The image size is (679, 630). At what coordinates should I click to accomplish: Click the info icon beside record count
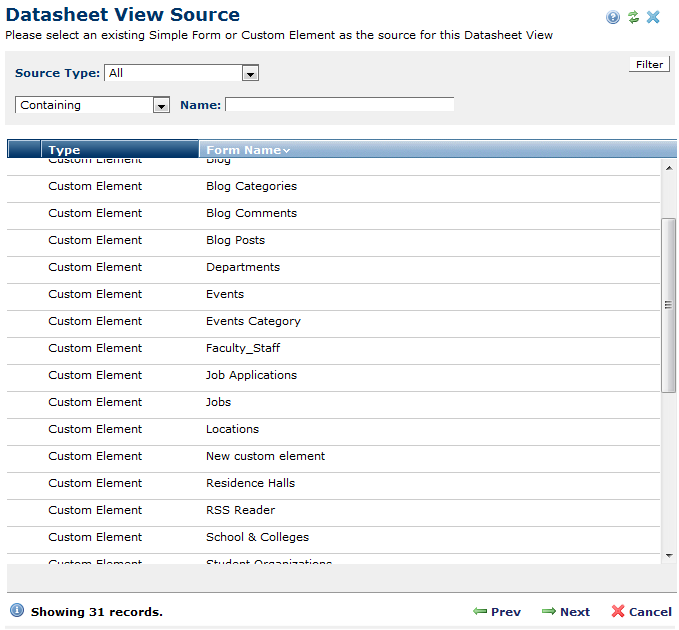[x=17, y=610]
